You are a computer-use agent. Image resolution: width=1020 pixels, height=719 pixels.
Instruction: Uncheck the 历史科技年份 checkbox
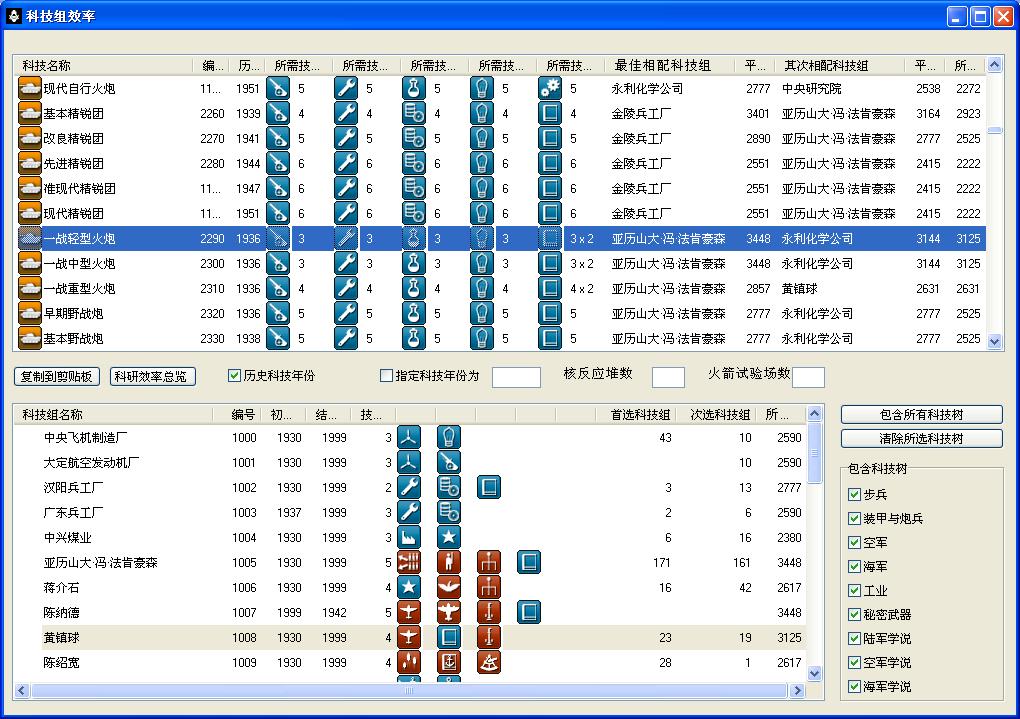click(235, 376)
